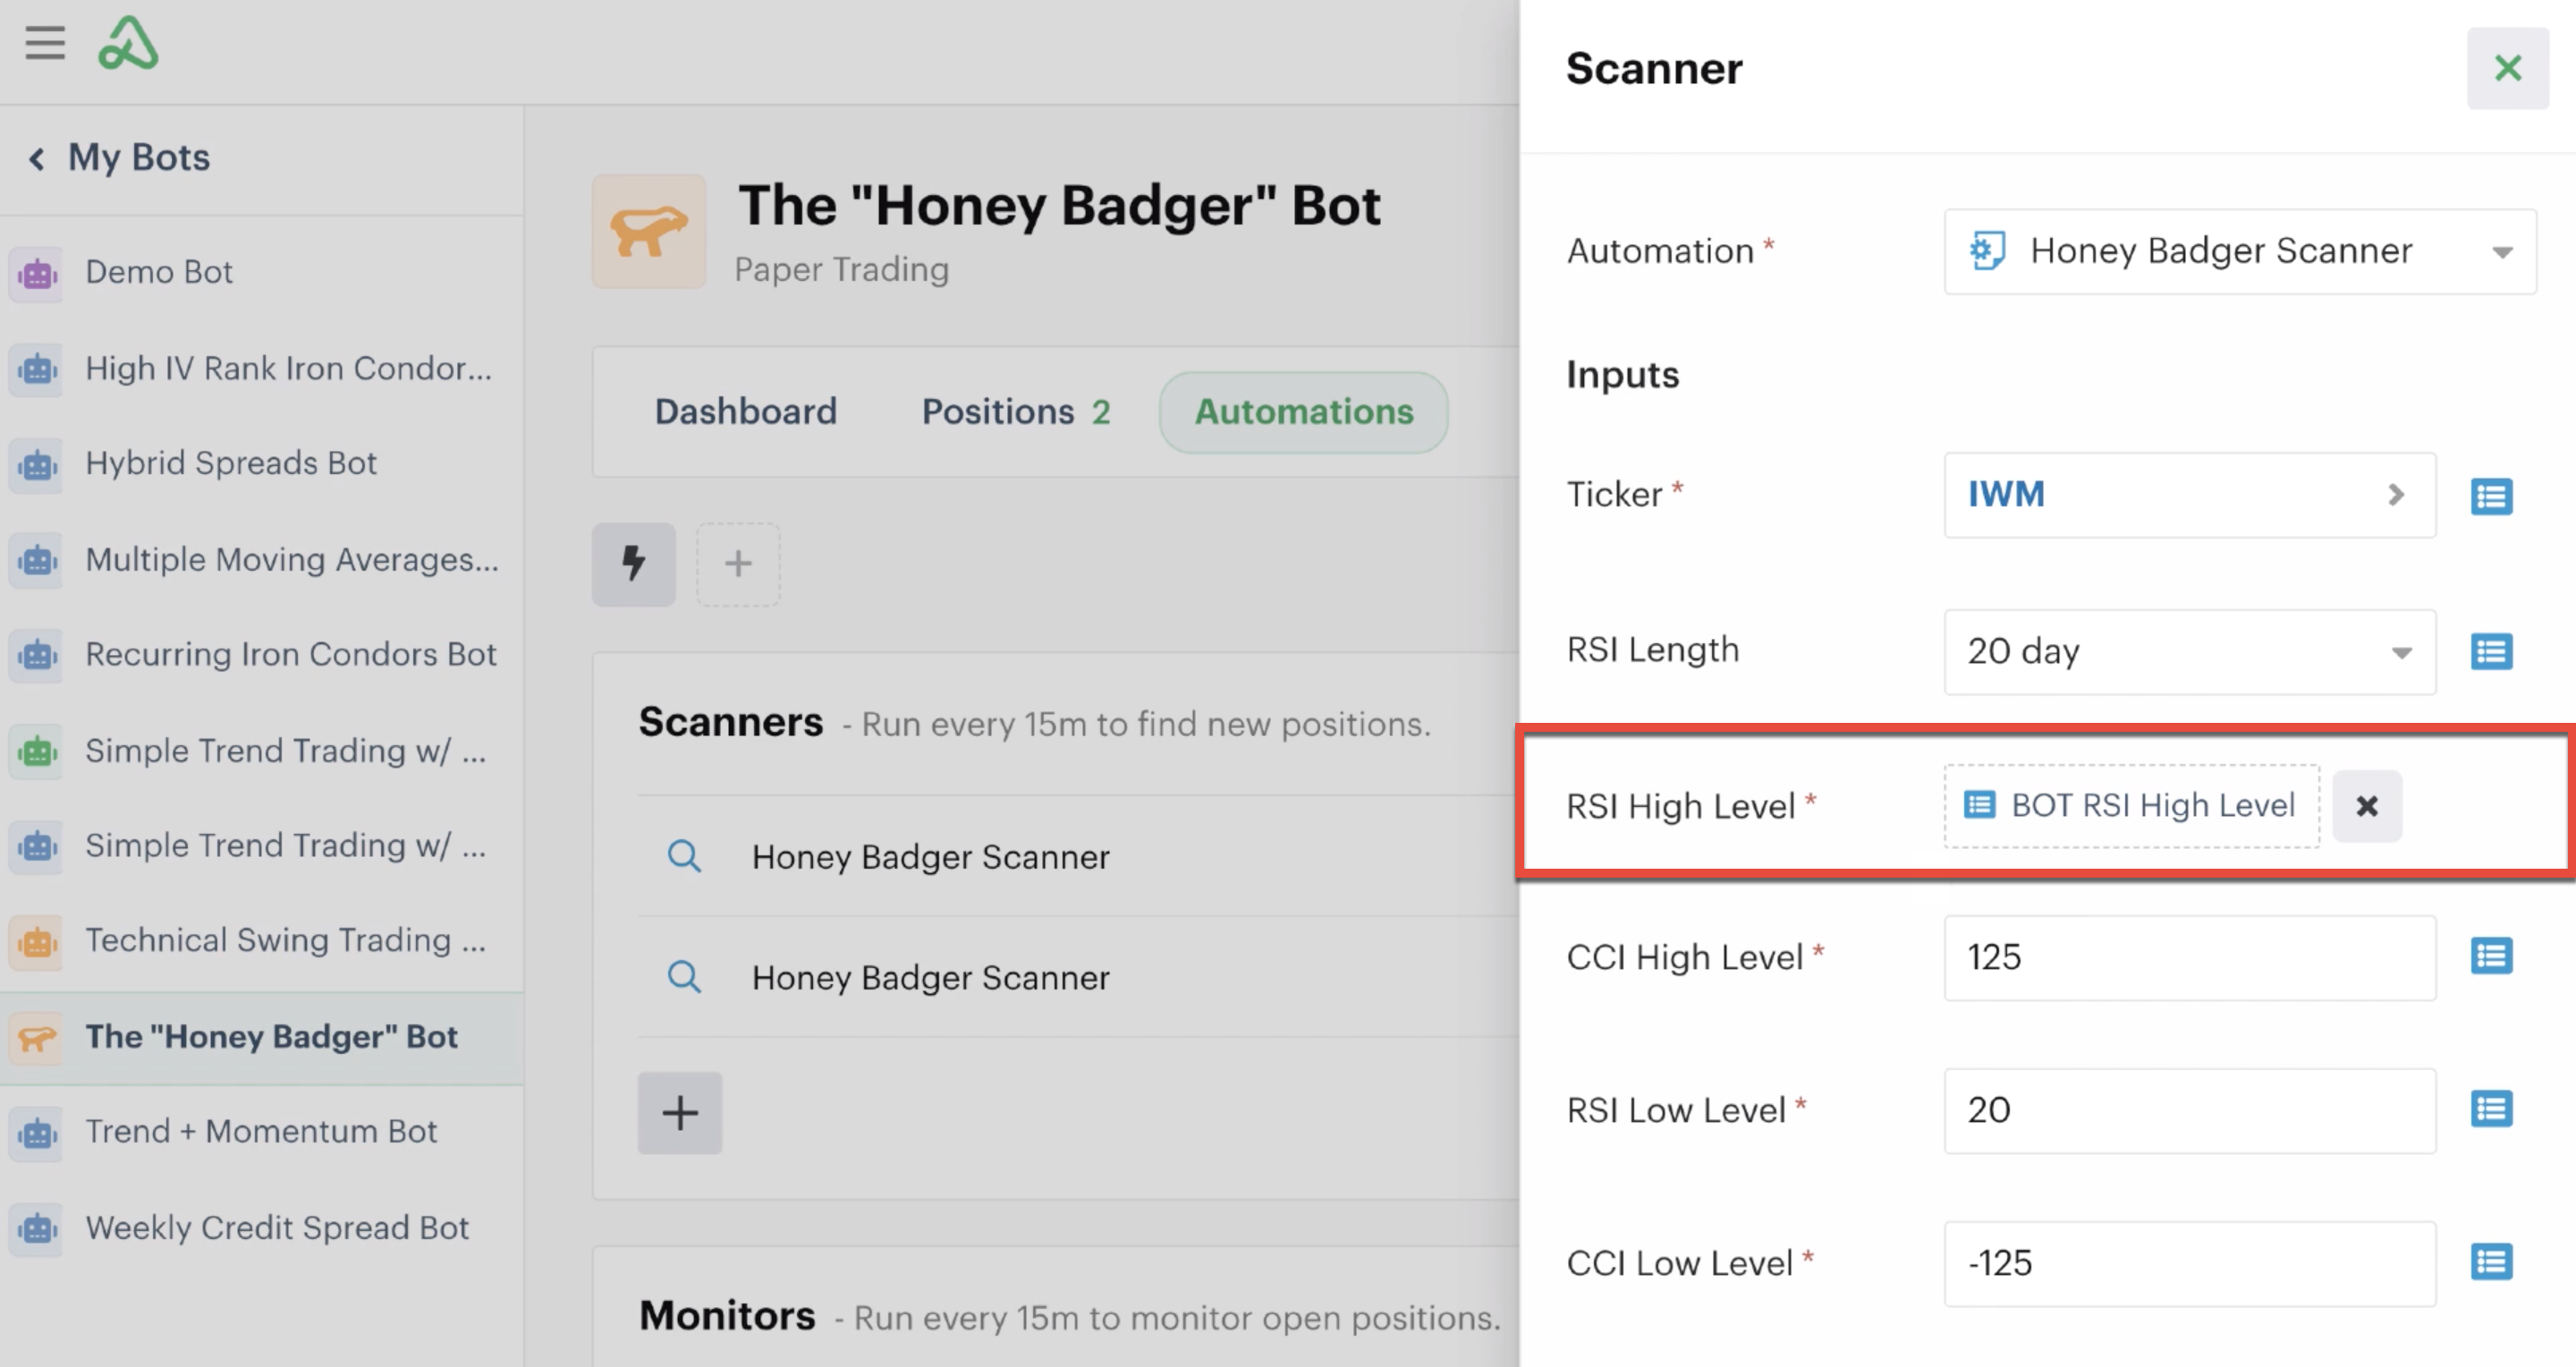2576x1367 pixels.
Task: Click the Trend + Momentum robot icon
Action: click(37, 1133)
